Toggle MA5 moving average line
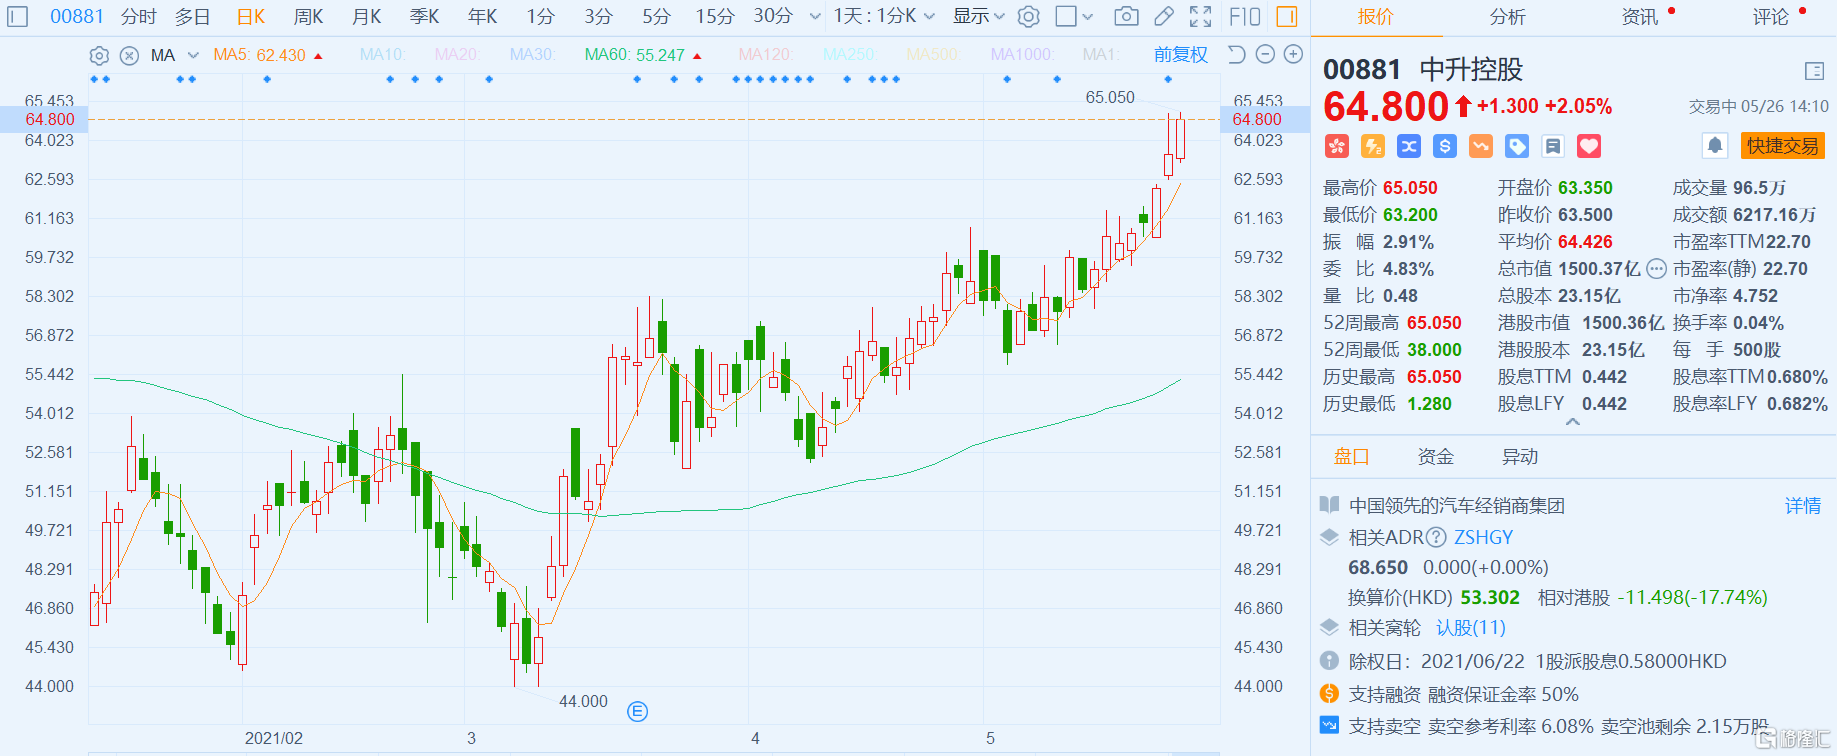Viewport: 1837px width, 756px height. click(x=260, y=55)
